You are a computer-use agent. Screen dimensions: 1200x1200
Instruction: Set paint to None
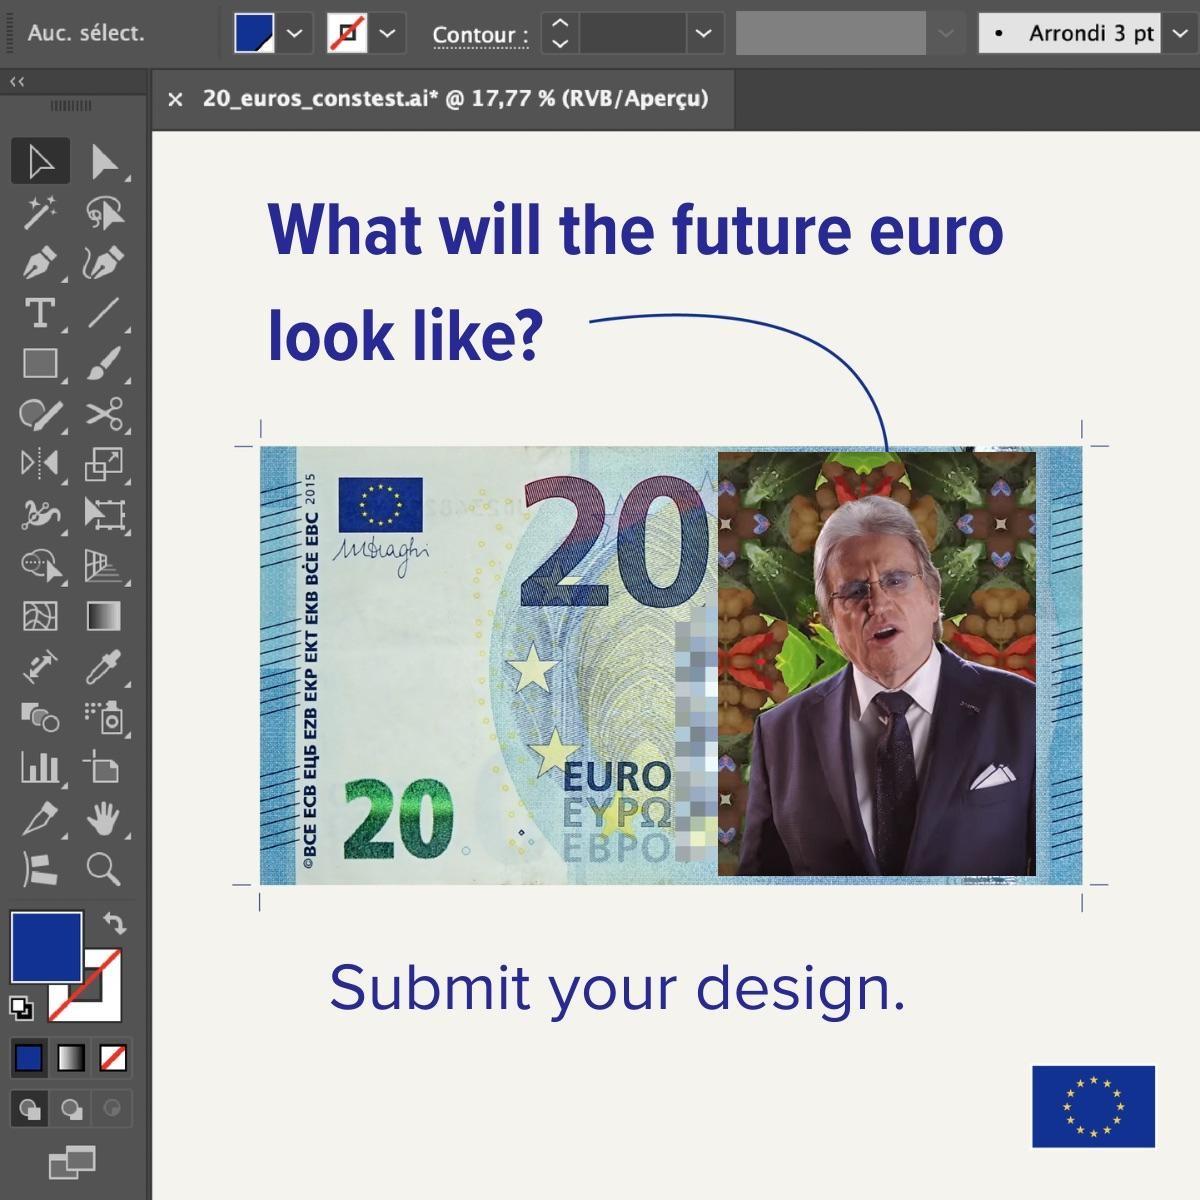pyautogui.click(x=113, y=1057)
